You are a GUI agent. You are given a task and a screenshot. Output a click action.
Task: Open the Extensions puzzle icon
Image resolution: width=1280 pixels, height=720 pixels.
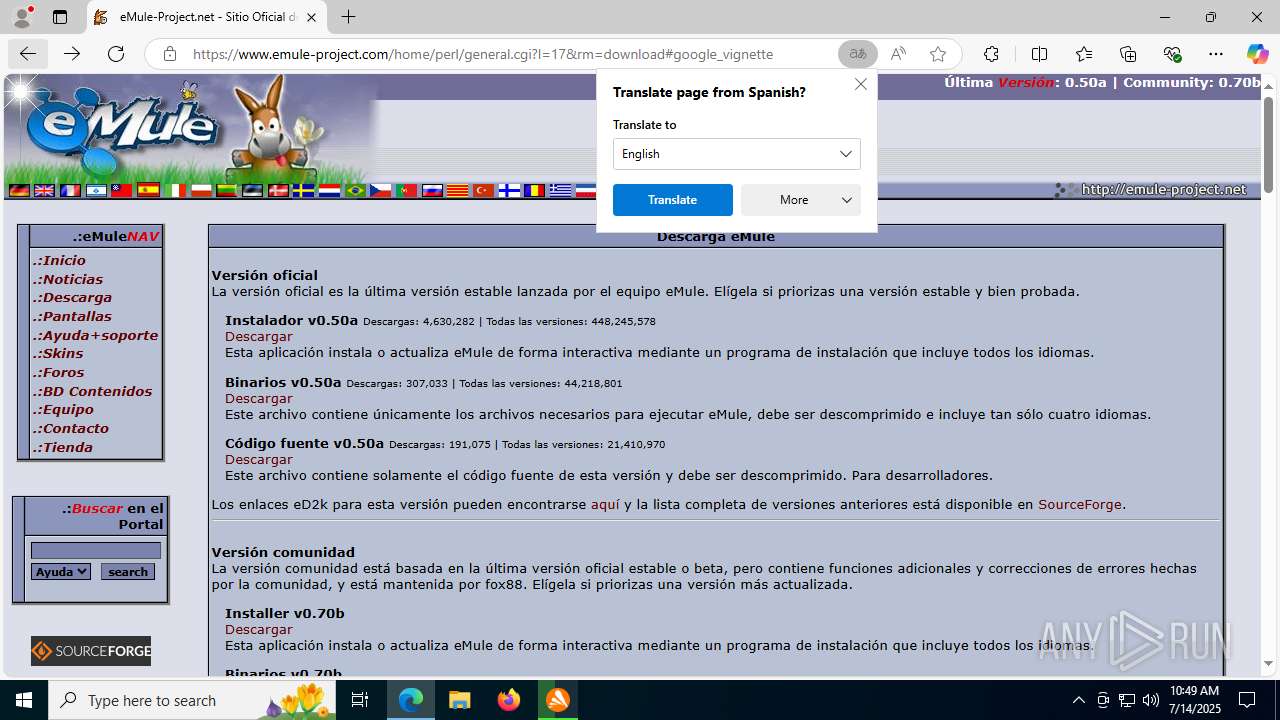(991, 54)
